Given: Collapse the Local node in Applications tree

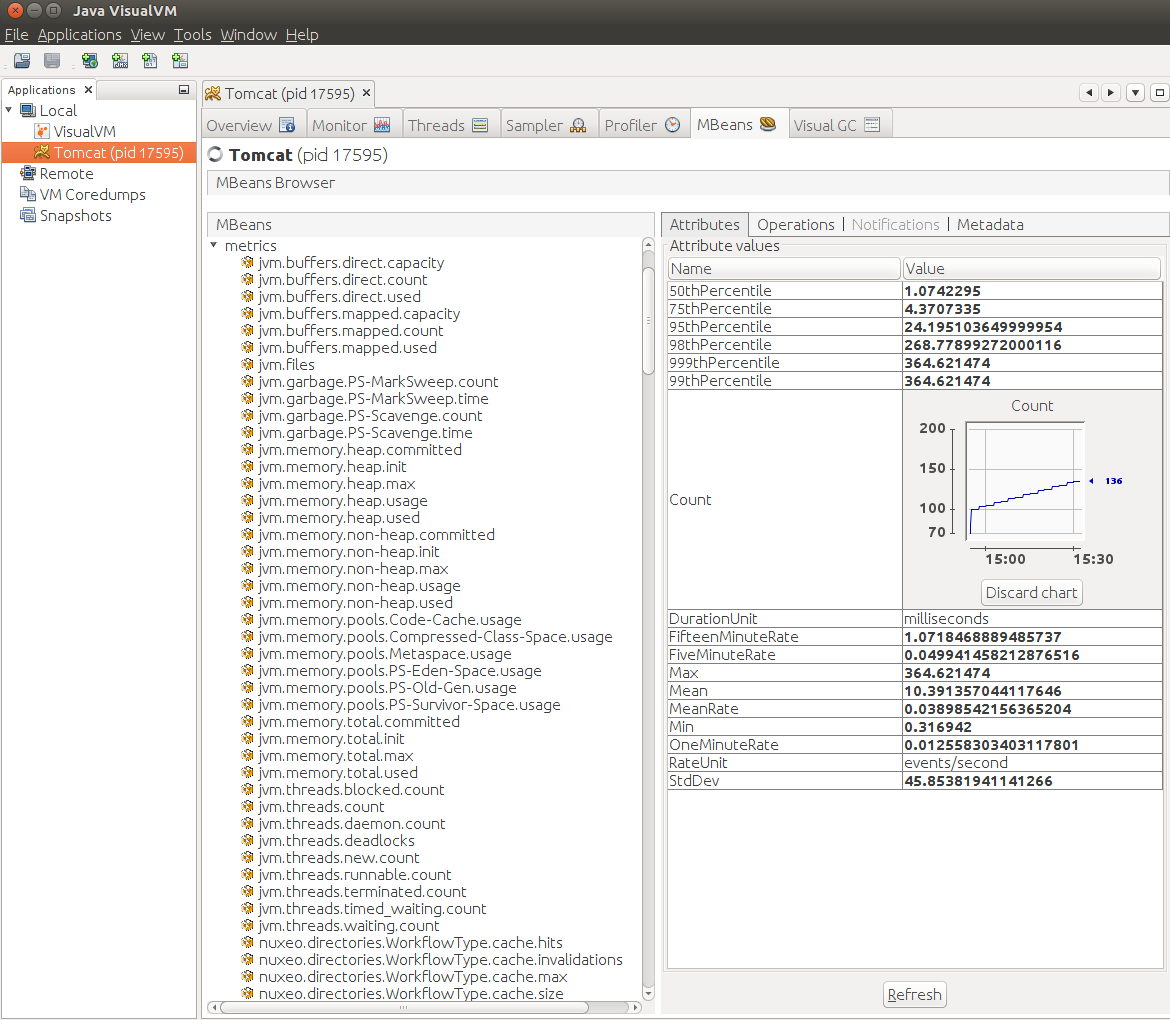Looking at the screenshot, I should coord(9,110).
